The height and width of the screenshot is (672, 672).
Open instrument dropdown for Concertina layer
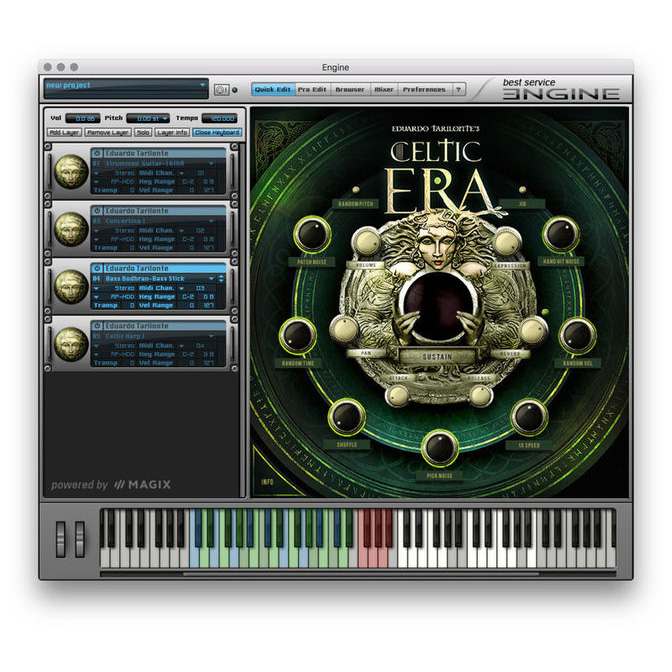[211, 221]
